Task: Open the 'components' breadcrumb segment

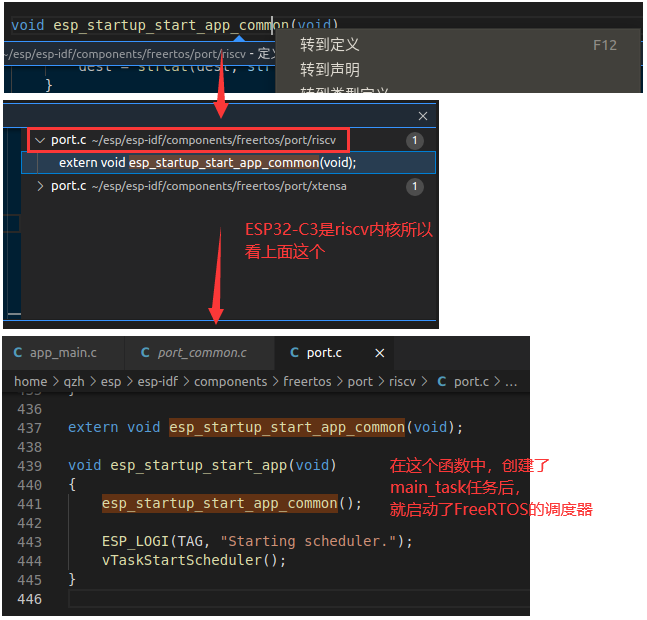Action: 231,382
